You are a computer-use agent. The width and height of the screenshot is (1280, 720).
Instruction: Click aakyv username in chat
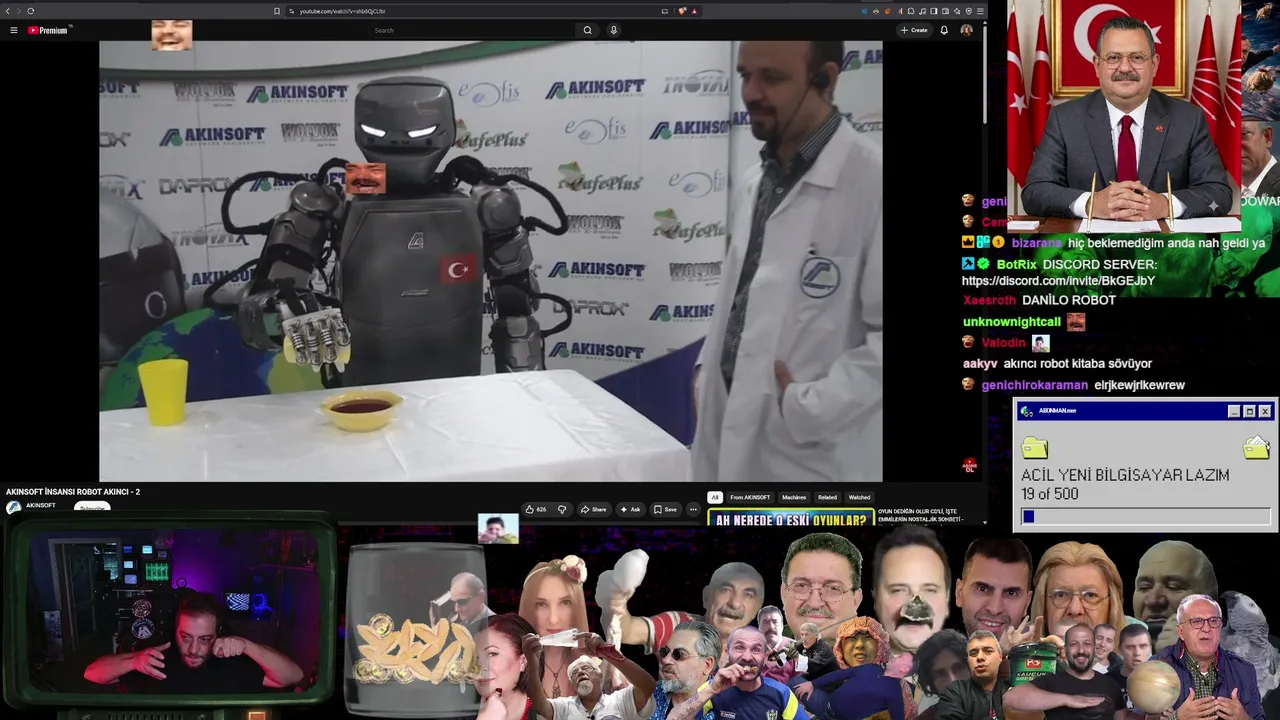pyautogui.click(x=980, y=364)
